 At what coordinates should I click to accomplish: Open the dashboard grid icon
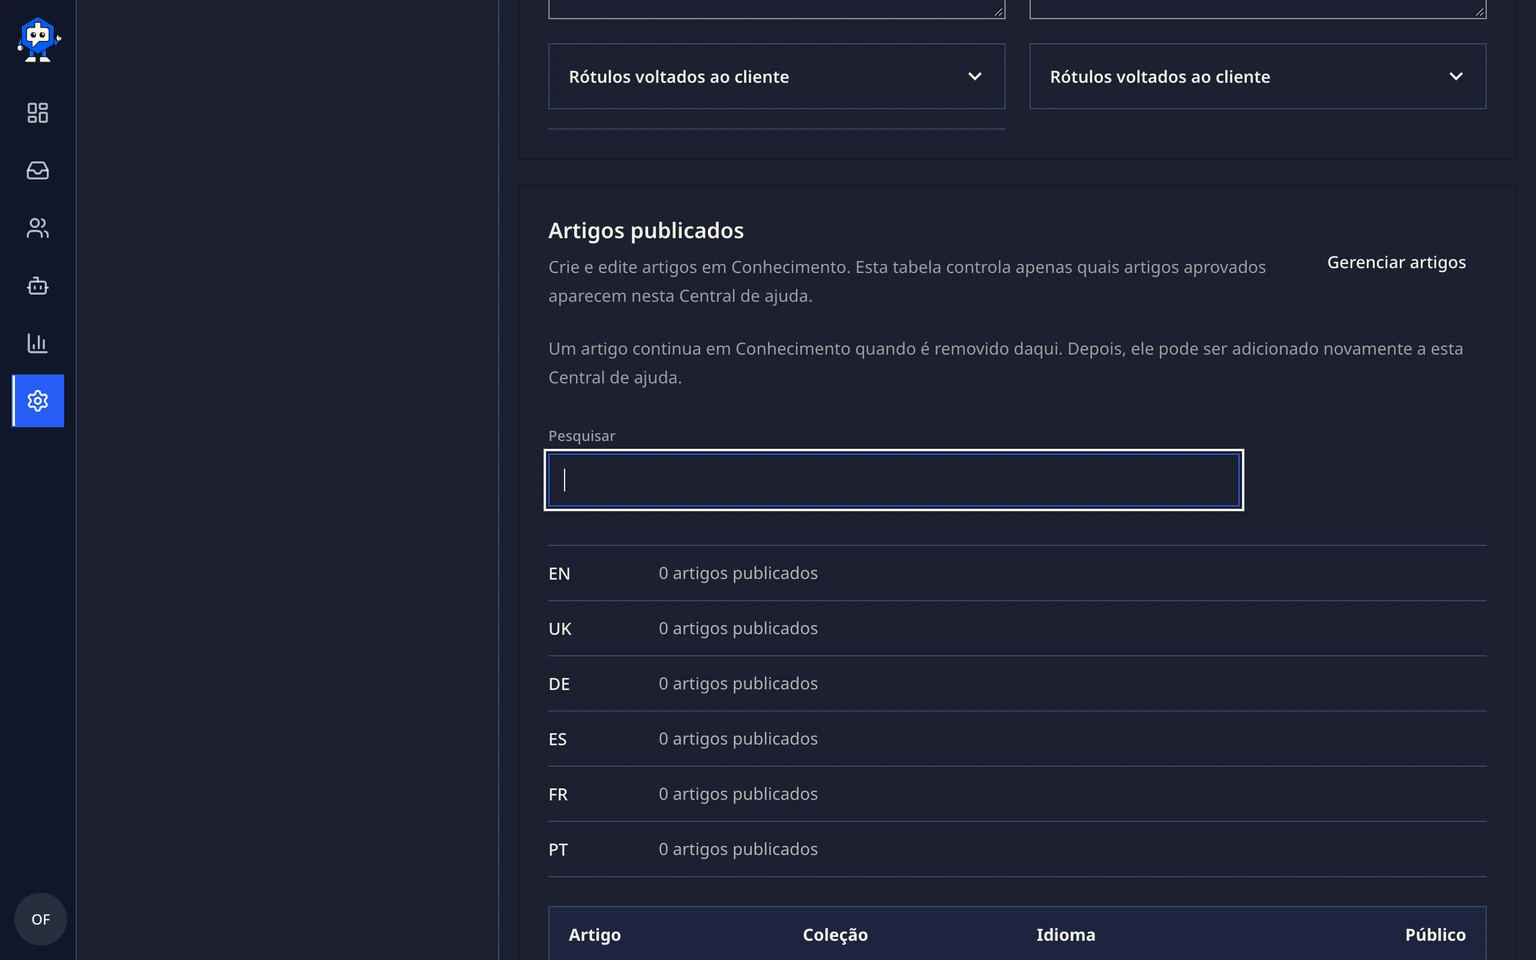38,113
